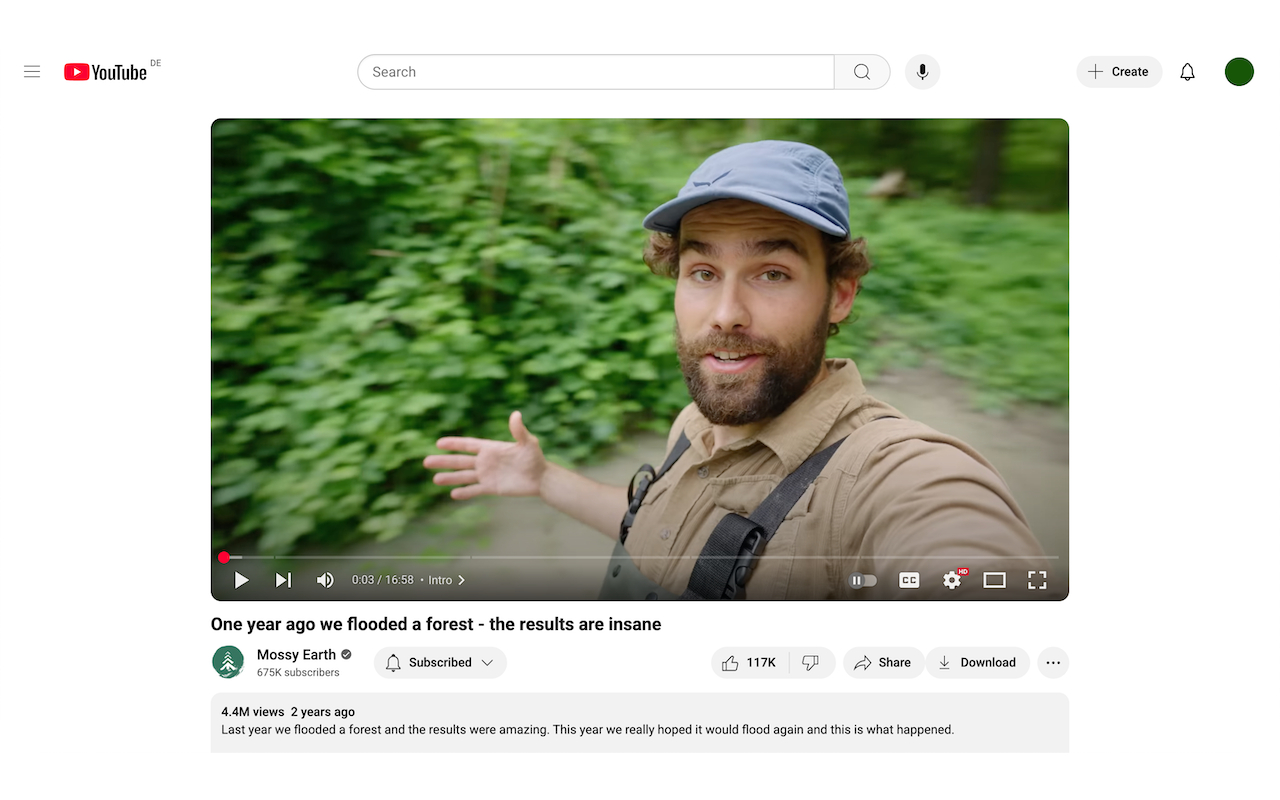Switch to theater mode
This screenshot has width=1280, height=800.
[994, 580]
